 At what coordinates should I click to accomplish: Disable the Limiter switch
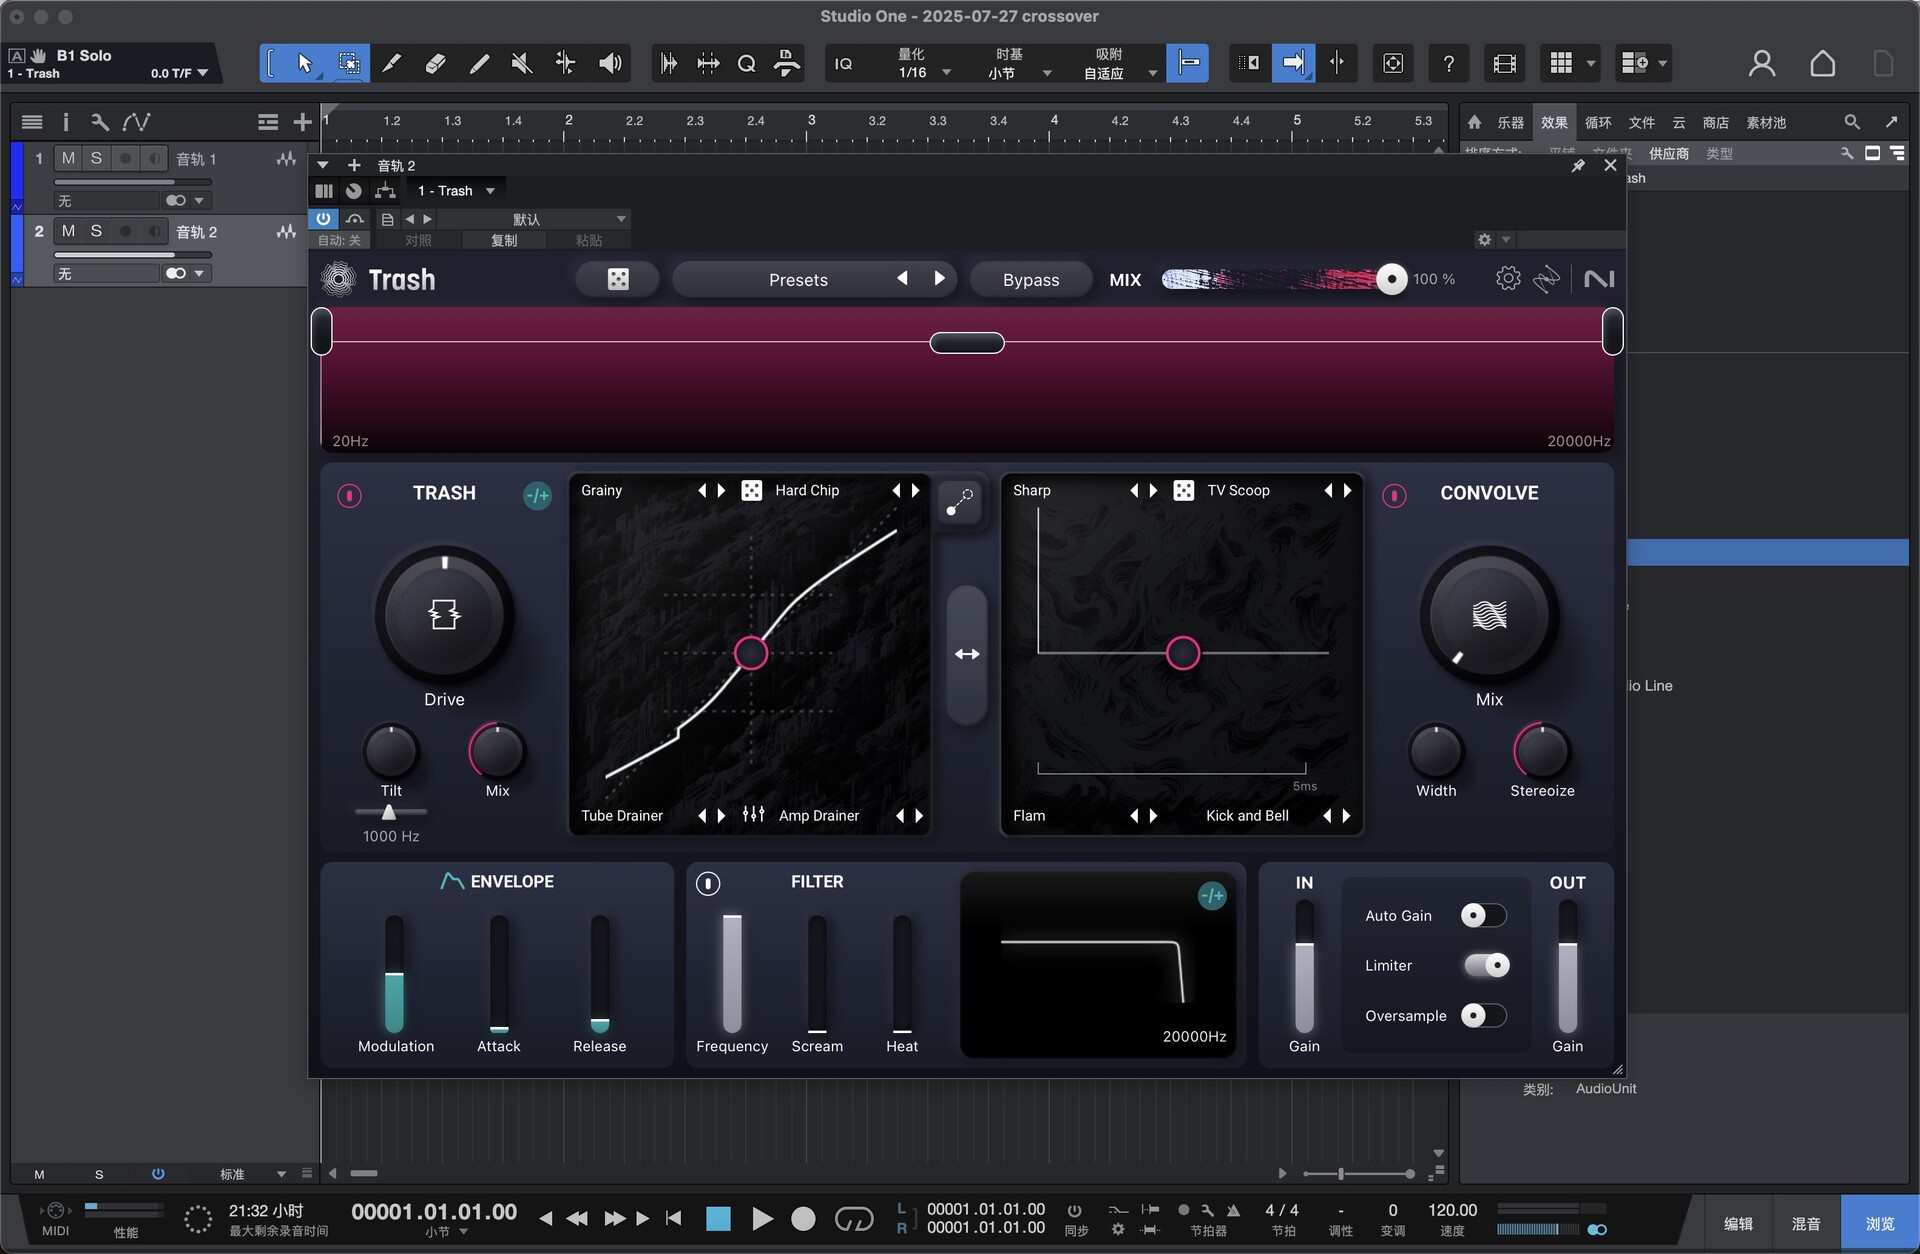pos(1486,965)
